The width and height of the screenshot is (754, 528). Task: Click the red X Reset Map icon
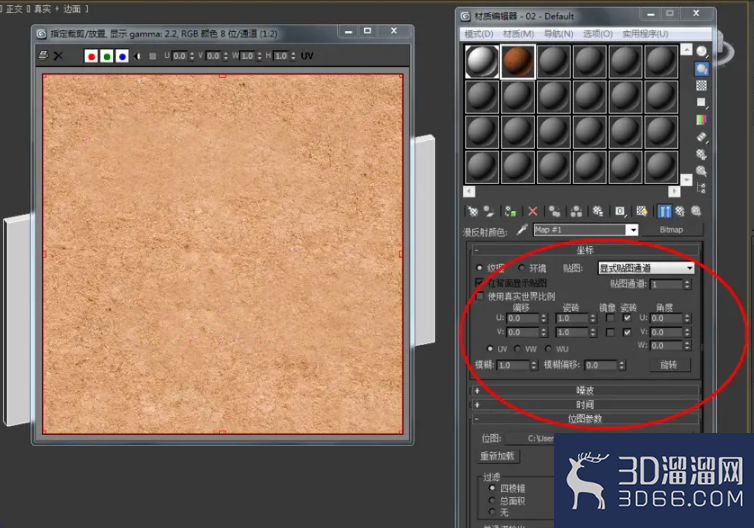tap(532, 211)
